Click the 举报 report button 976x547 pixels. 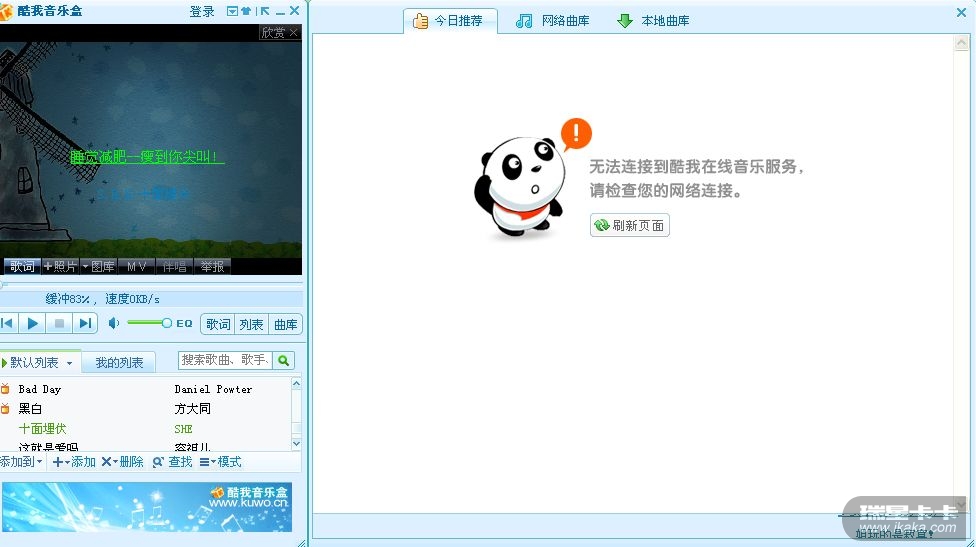[212, 266]
